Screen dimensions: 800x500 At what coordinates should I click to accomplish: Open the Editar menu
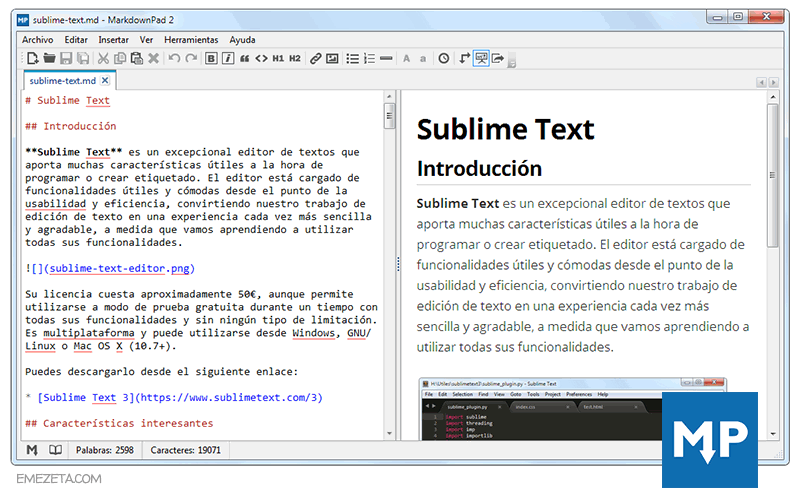coord(76,40)
